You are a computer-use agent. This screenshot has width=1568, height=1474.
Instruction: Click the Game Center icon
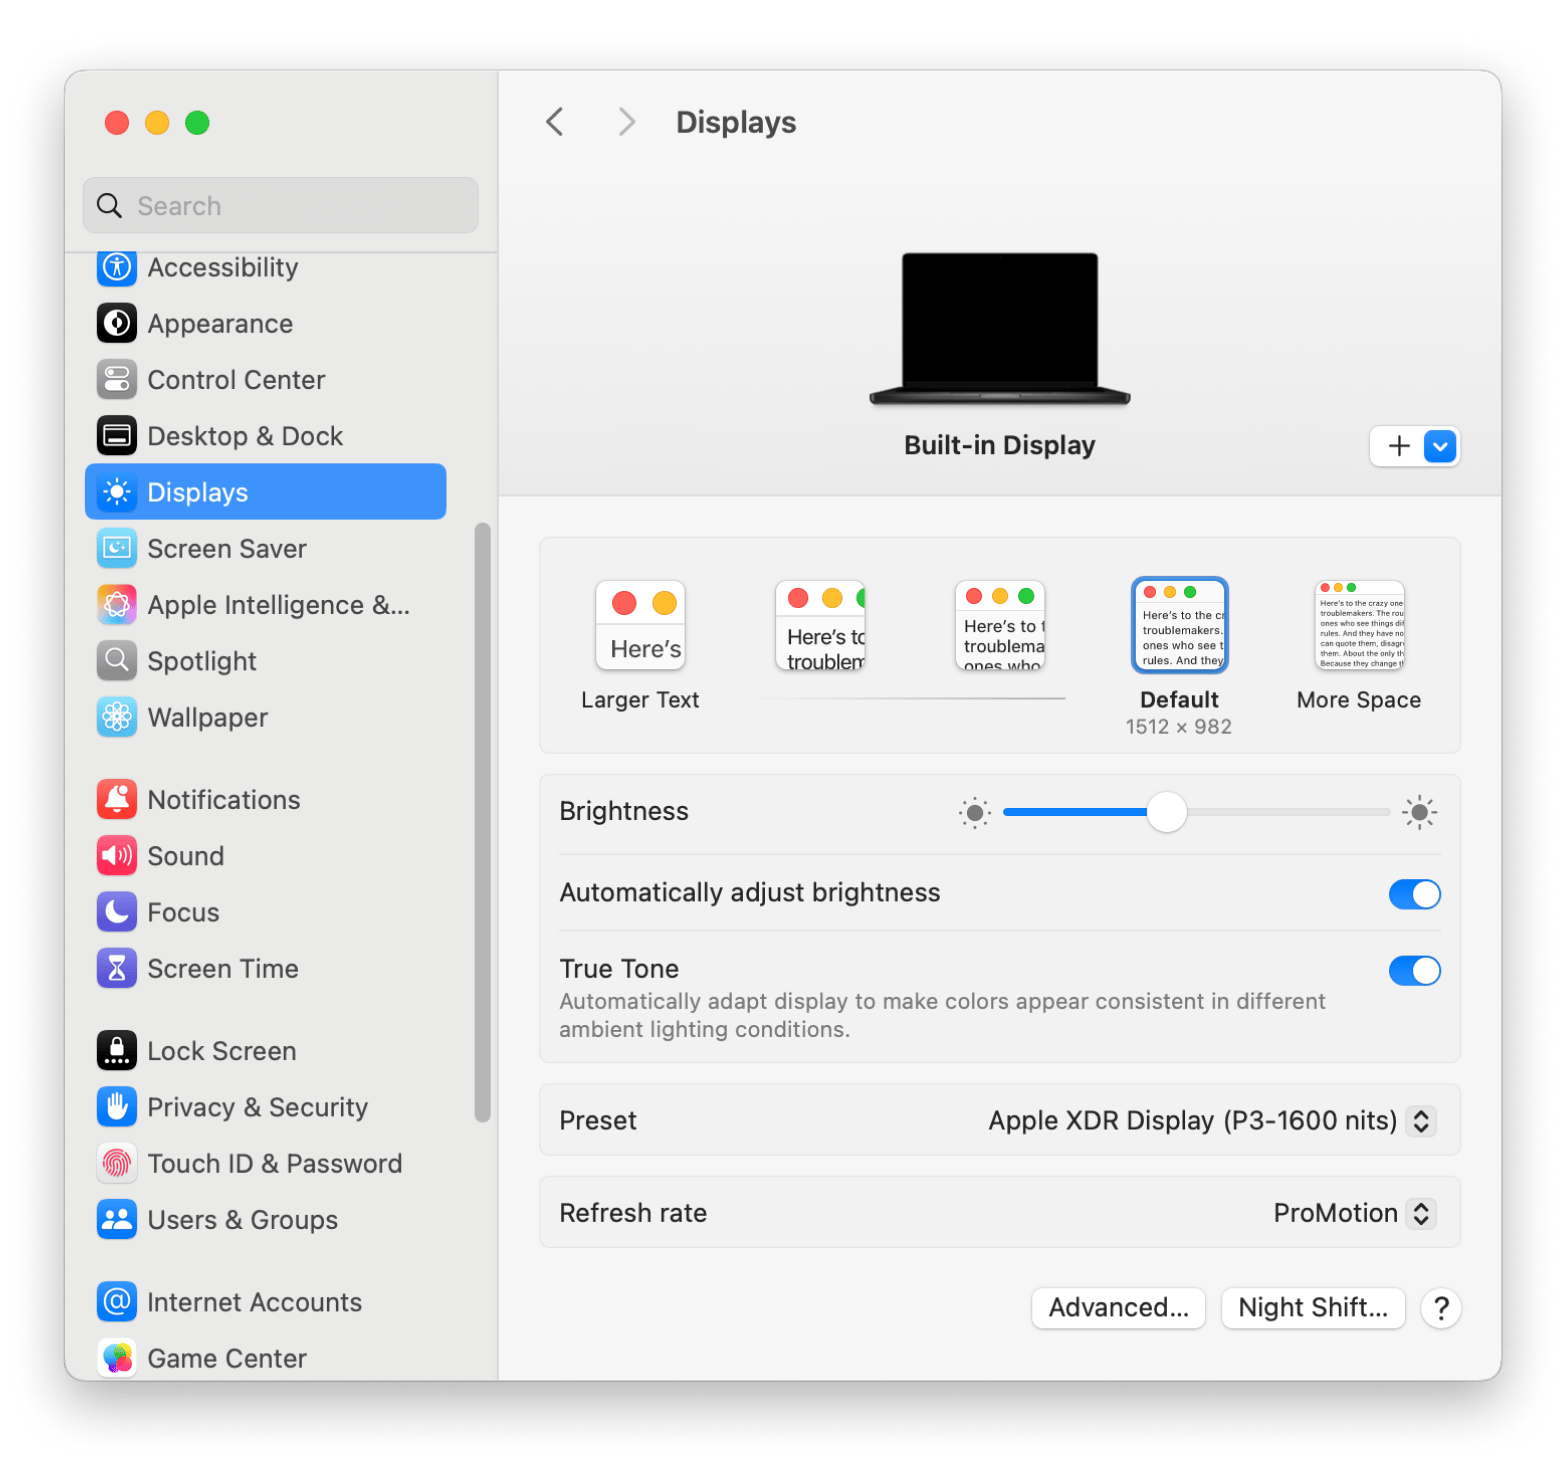pyautogui.click(x=117, y=1357)
